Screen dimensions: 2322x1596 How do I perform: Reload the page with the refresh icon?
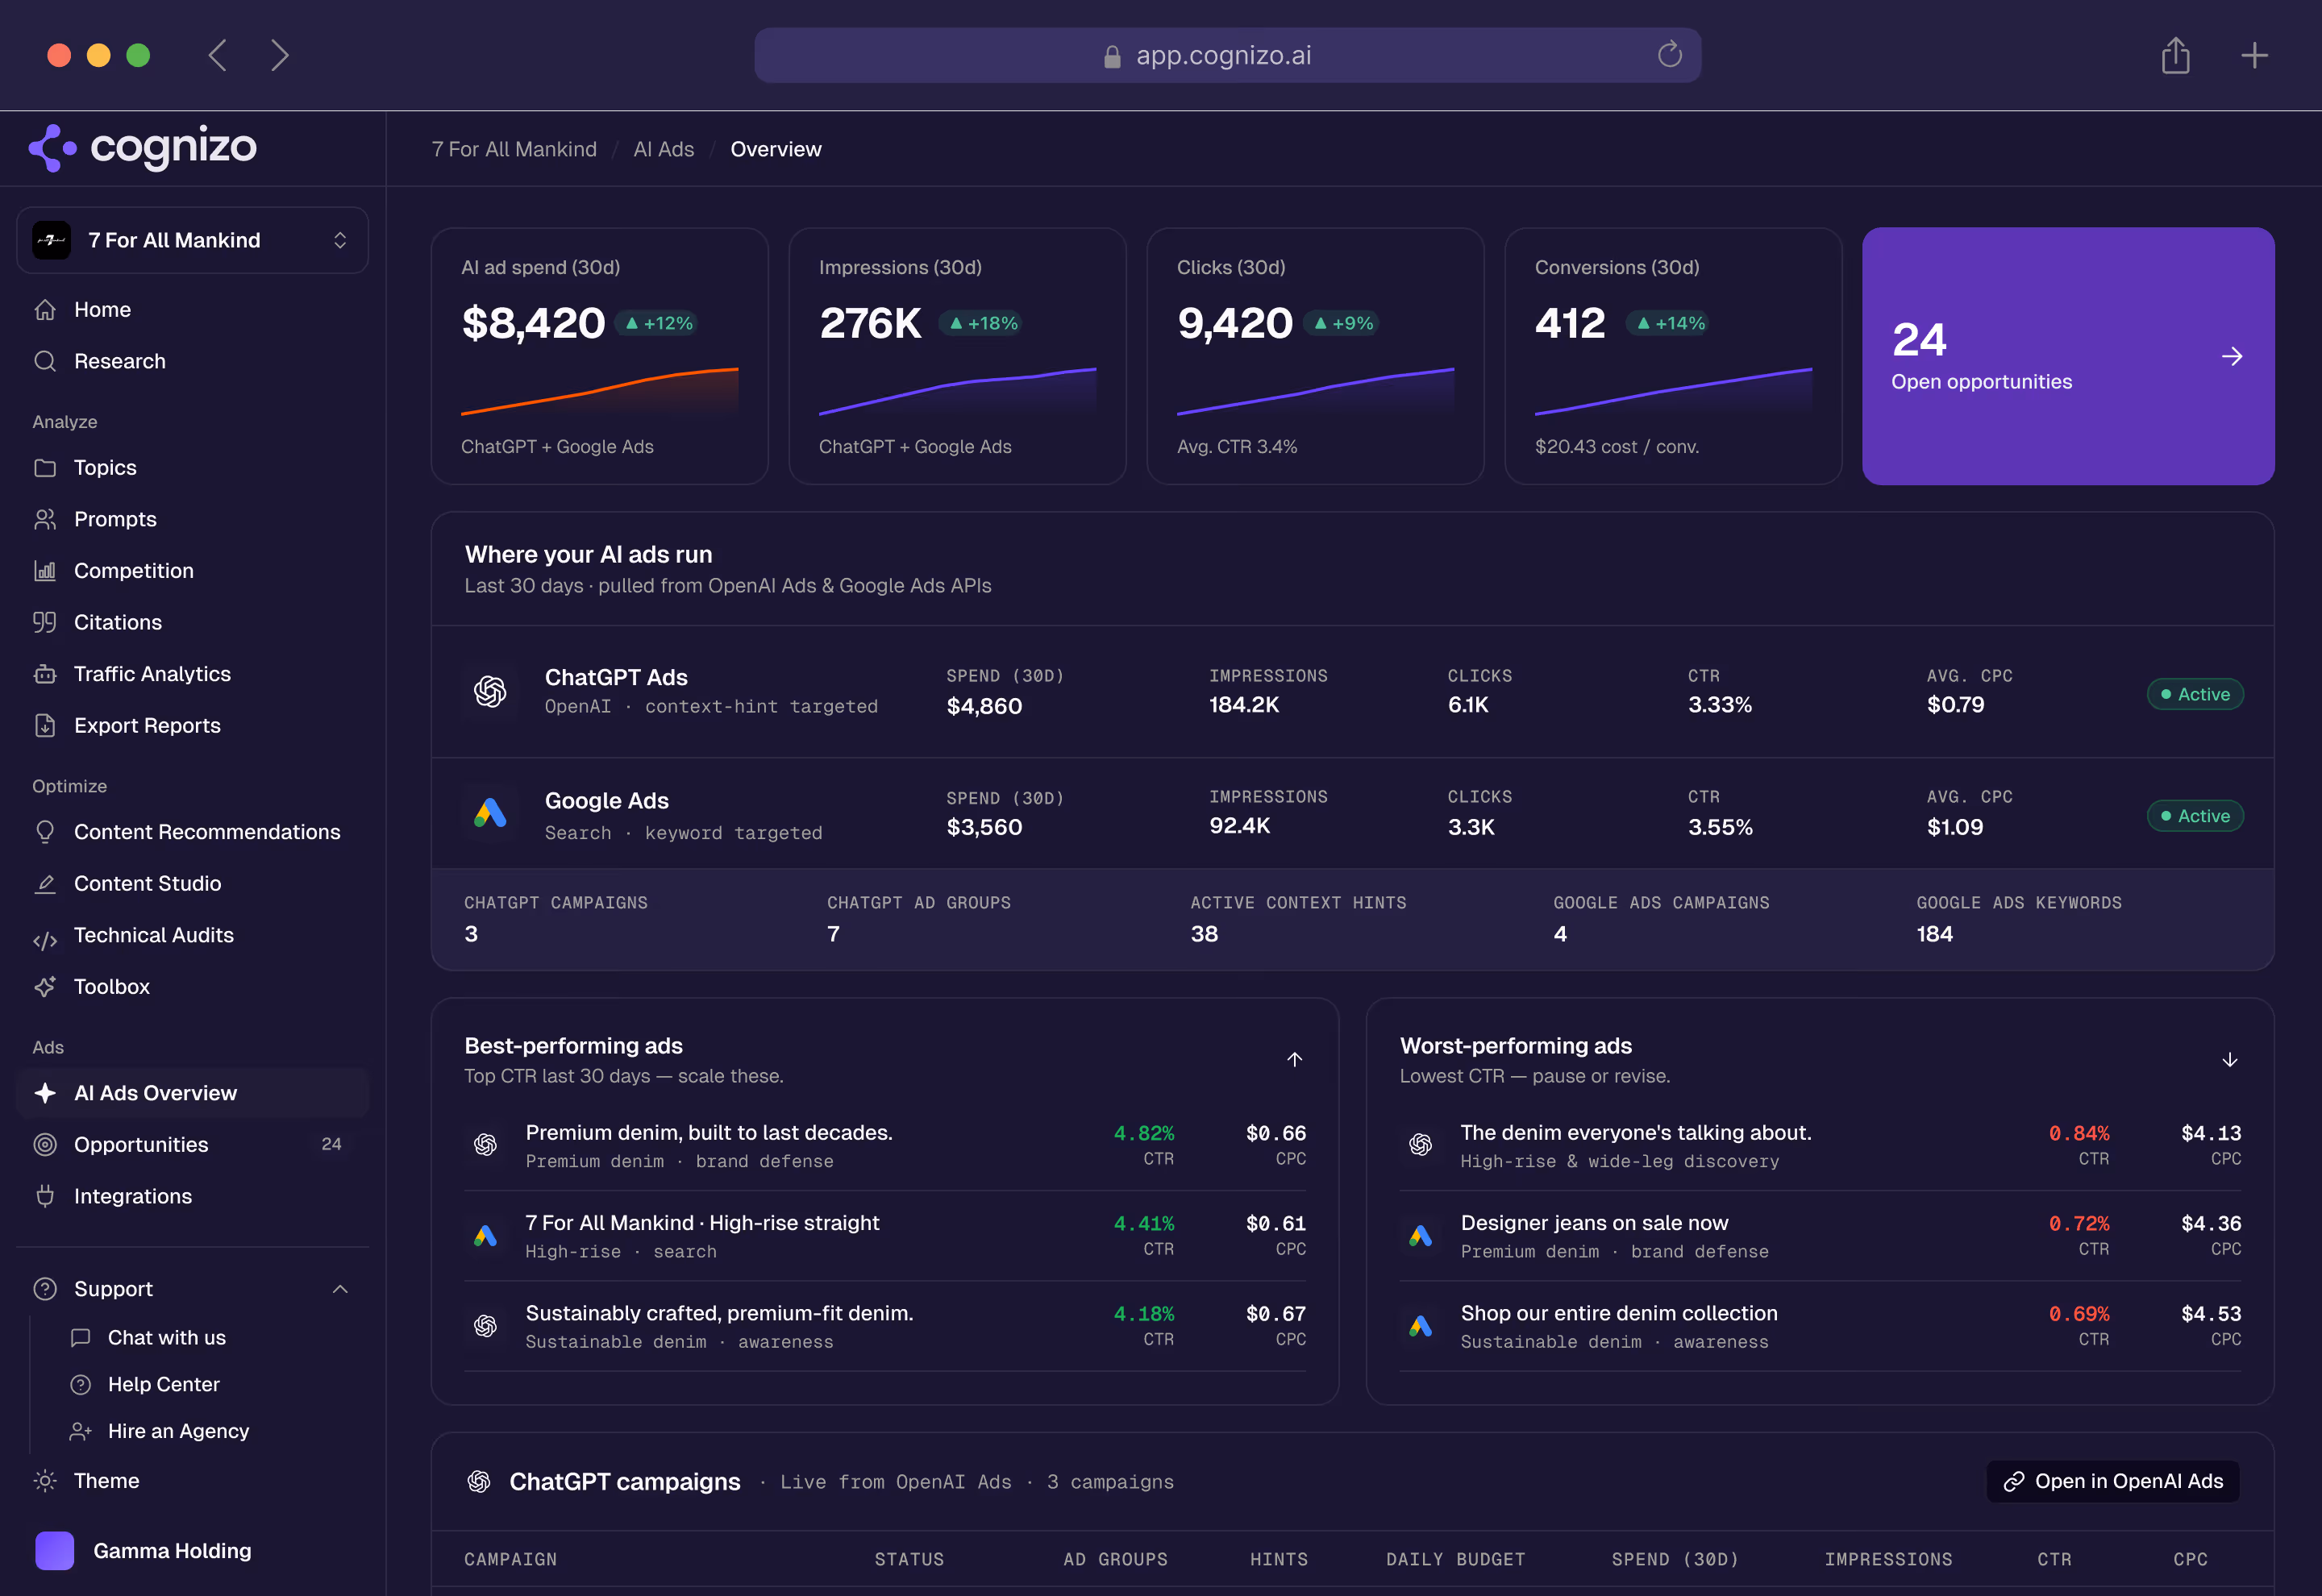point(1670,54)
